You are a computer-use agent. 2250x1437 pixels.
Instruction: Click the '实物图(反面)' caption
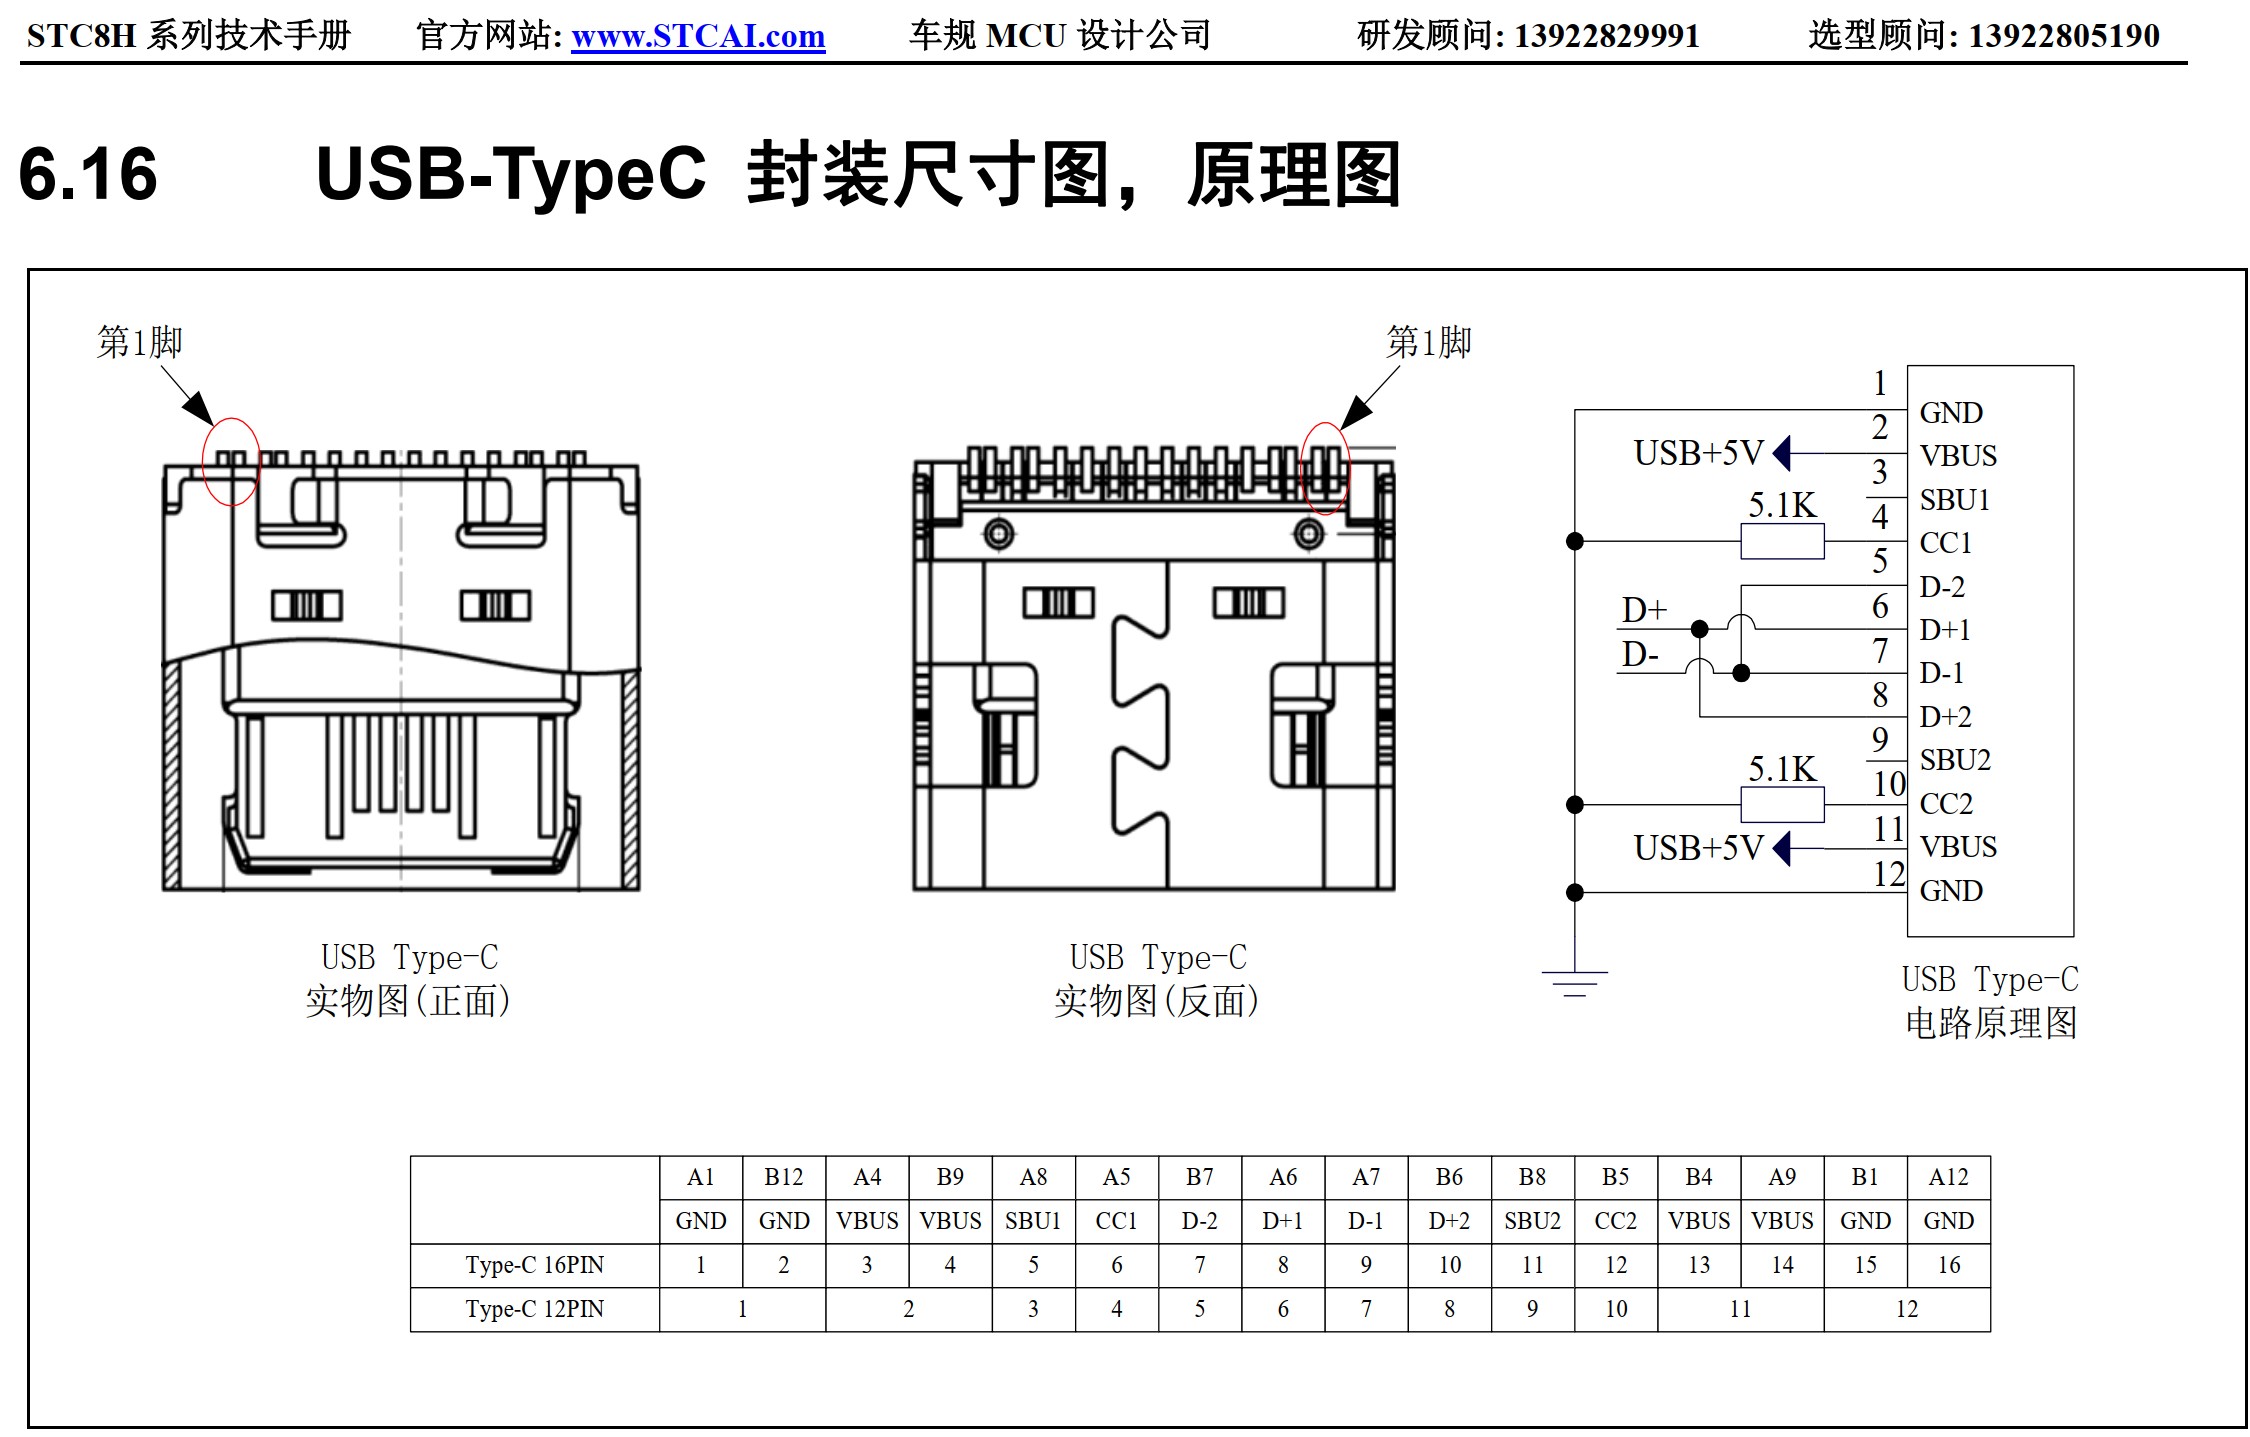[1157, 1001]
